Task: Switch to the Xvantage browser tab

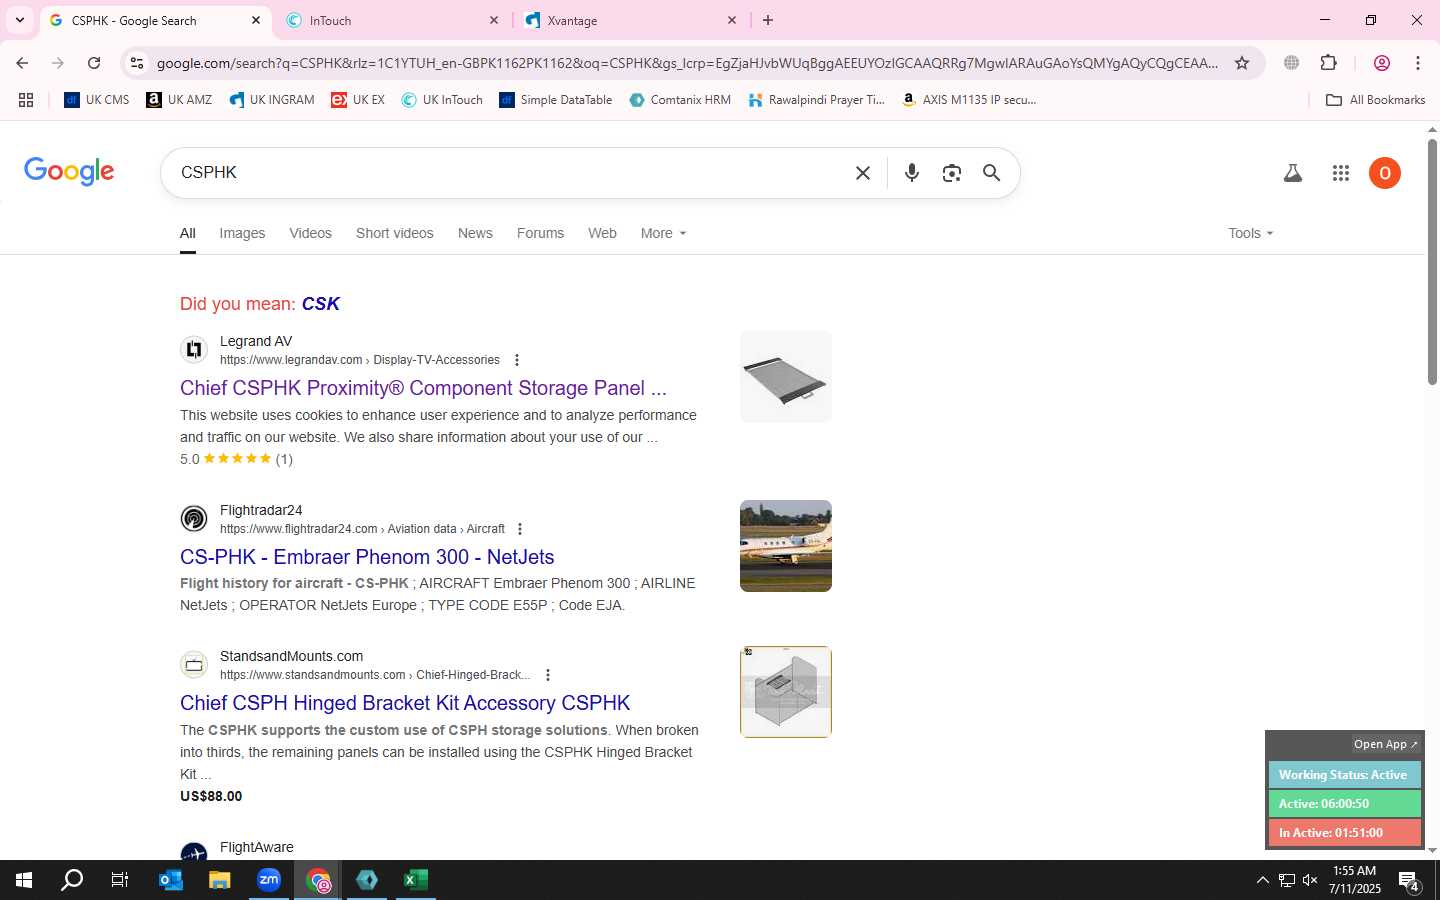Action: tap(630, 20)
